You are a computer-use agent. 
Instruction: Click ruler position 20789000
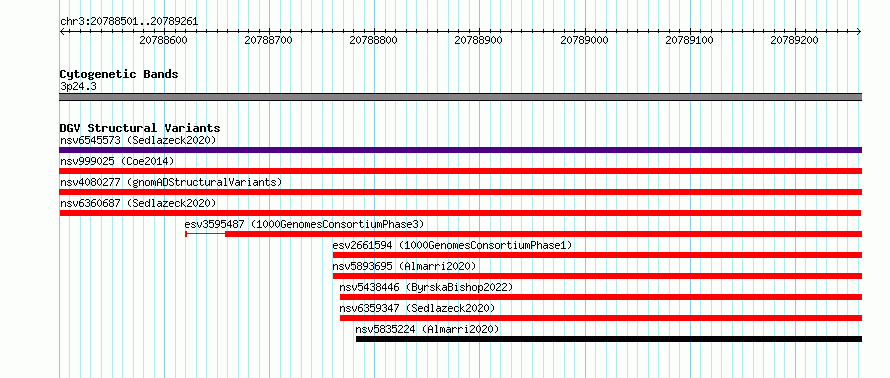click(584, 40)
